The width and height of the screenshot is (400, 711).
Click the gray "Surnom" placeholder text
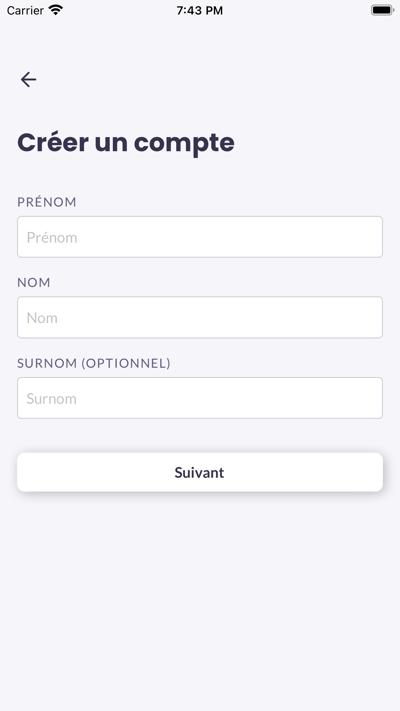(x=52, y=399)
